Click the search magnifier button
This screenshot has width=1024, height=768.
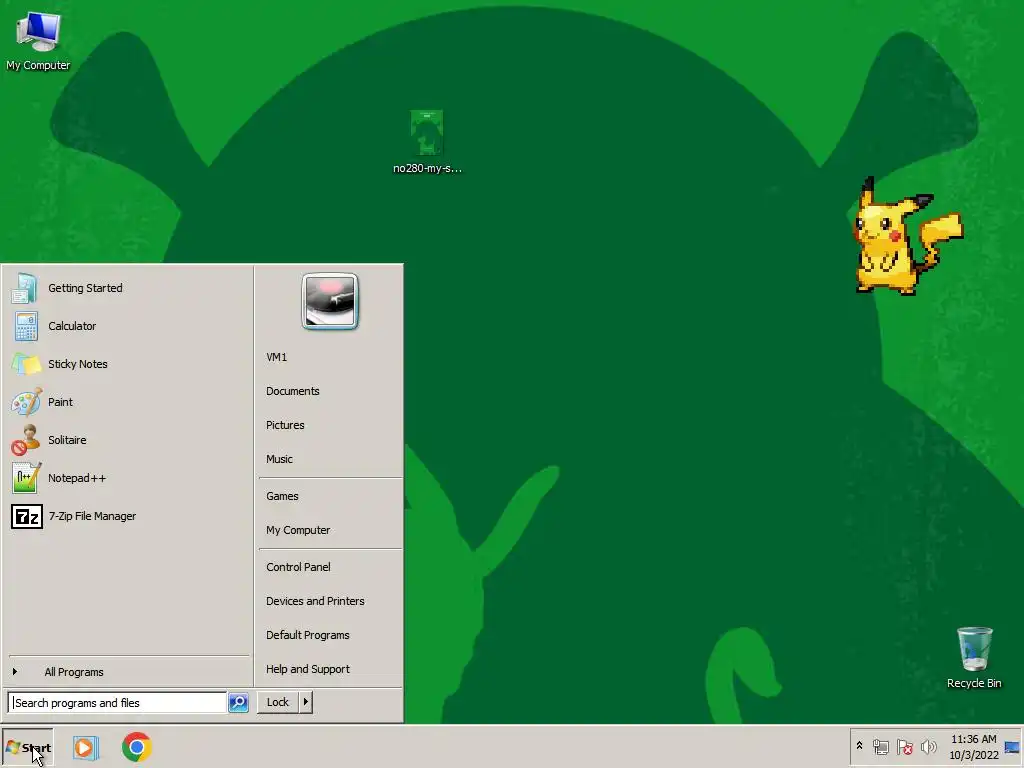click(x=238, y=703)
